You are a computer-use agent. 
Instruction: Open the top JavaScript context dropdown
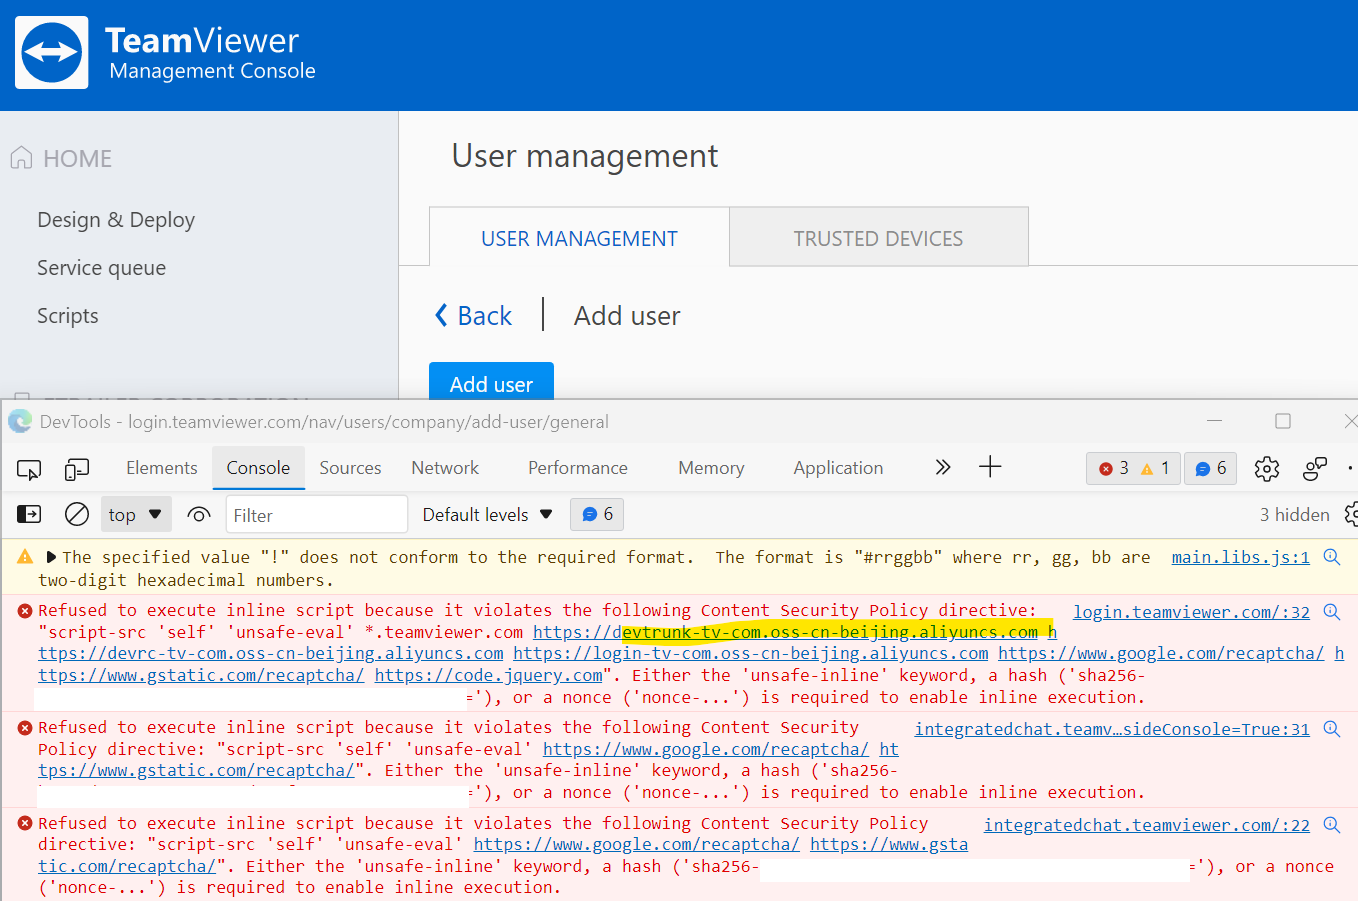point(136,514)
